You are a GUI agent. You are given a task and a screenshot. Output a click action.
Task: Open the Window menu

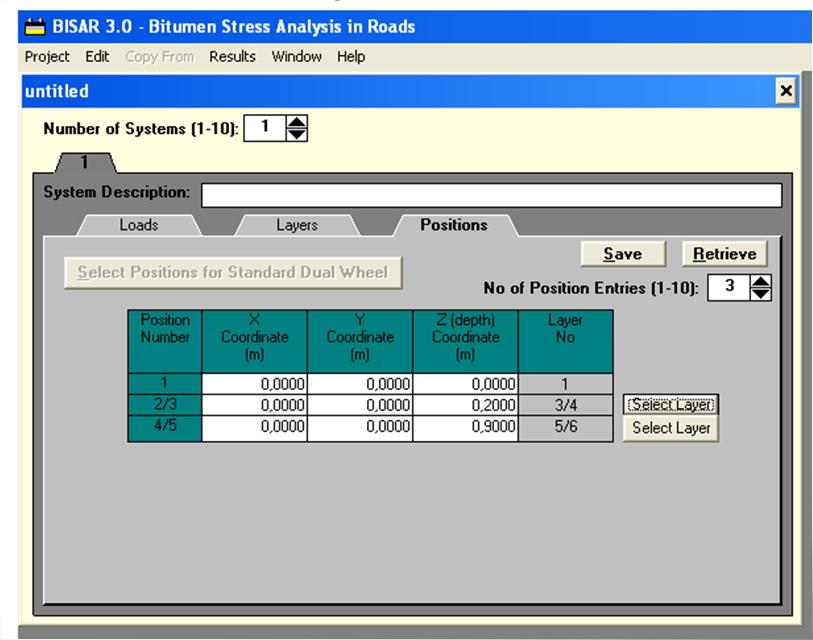(x=297, y=57)
